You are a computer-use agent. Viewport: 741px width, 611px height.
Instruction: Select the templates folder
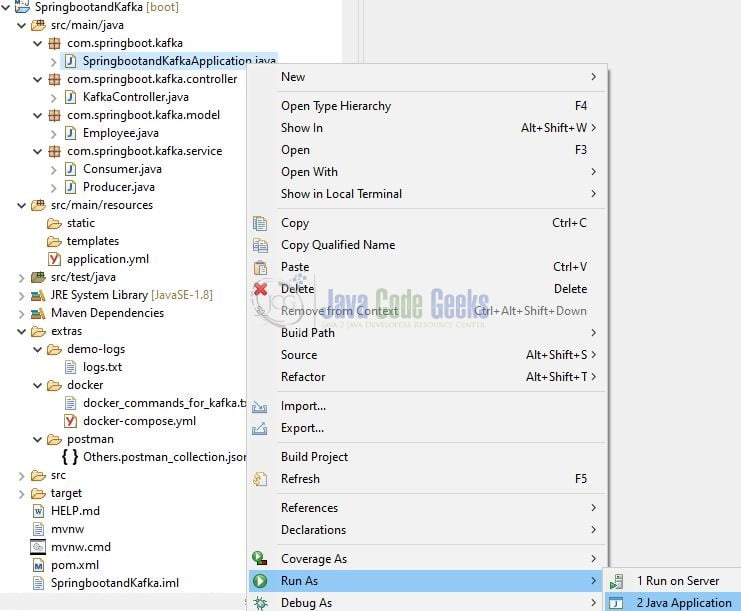[x=93, y=241]
